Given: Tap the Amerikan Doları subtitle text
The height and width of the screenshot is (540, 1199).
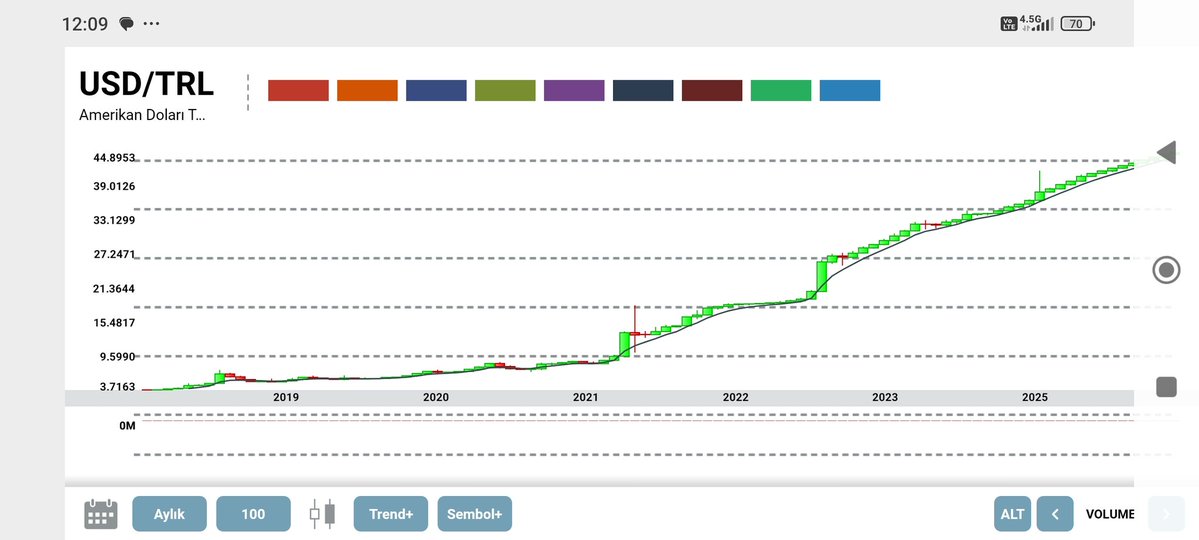Looking at the screenshot, I should click(x=142, y=115).
